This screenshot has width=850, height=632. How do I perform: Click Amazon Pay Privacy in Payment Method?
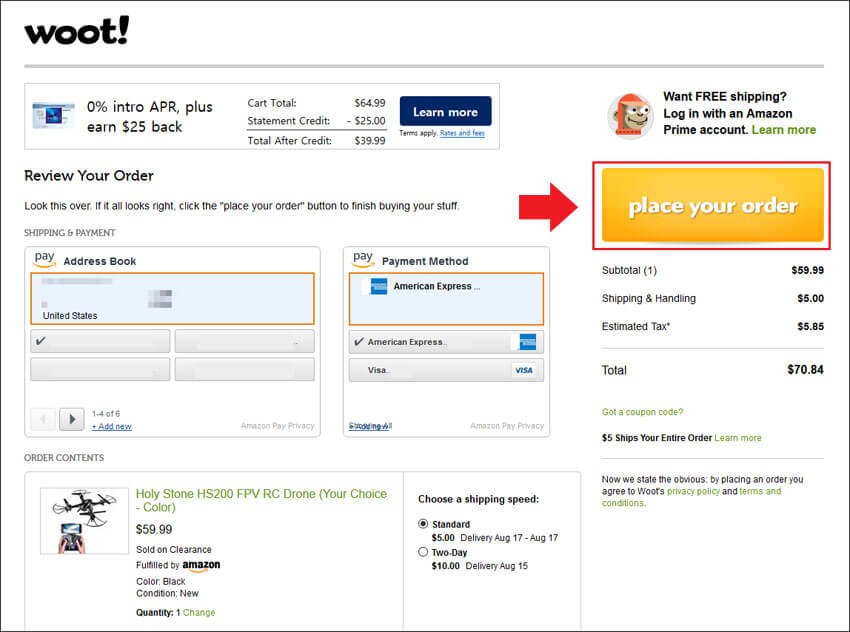click(x=507, y=426)
